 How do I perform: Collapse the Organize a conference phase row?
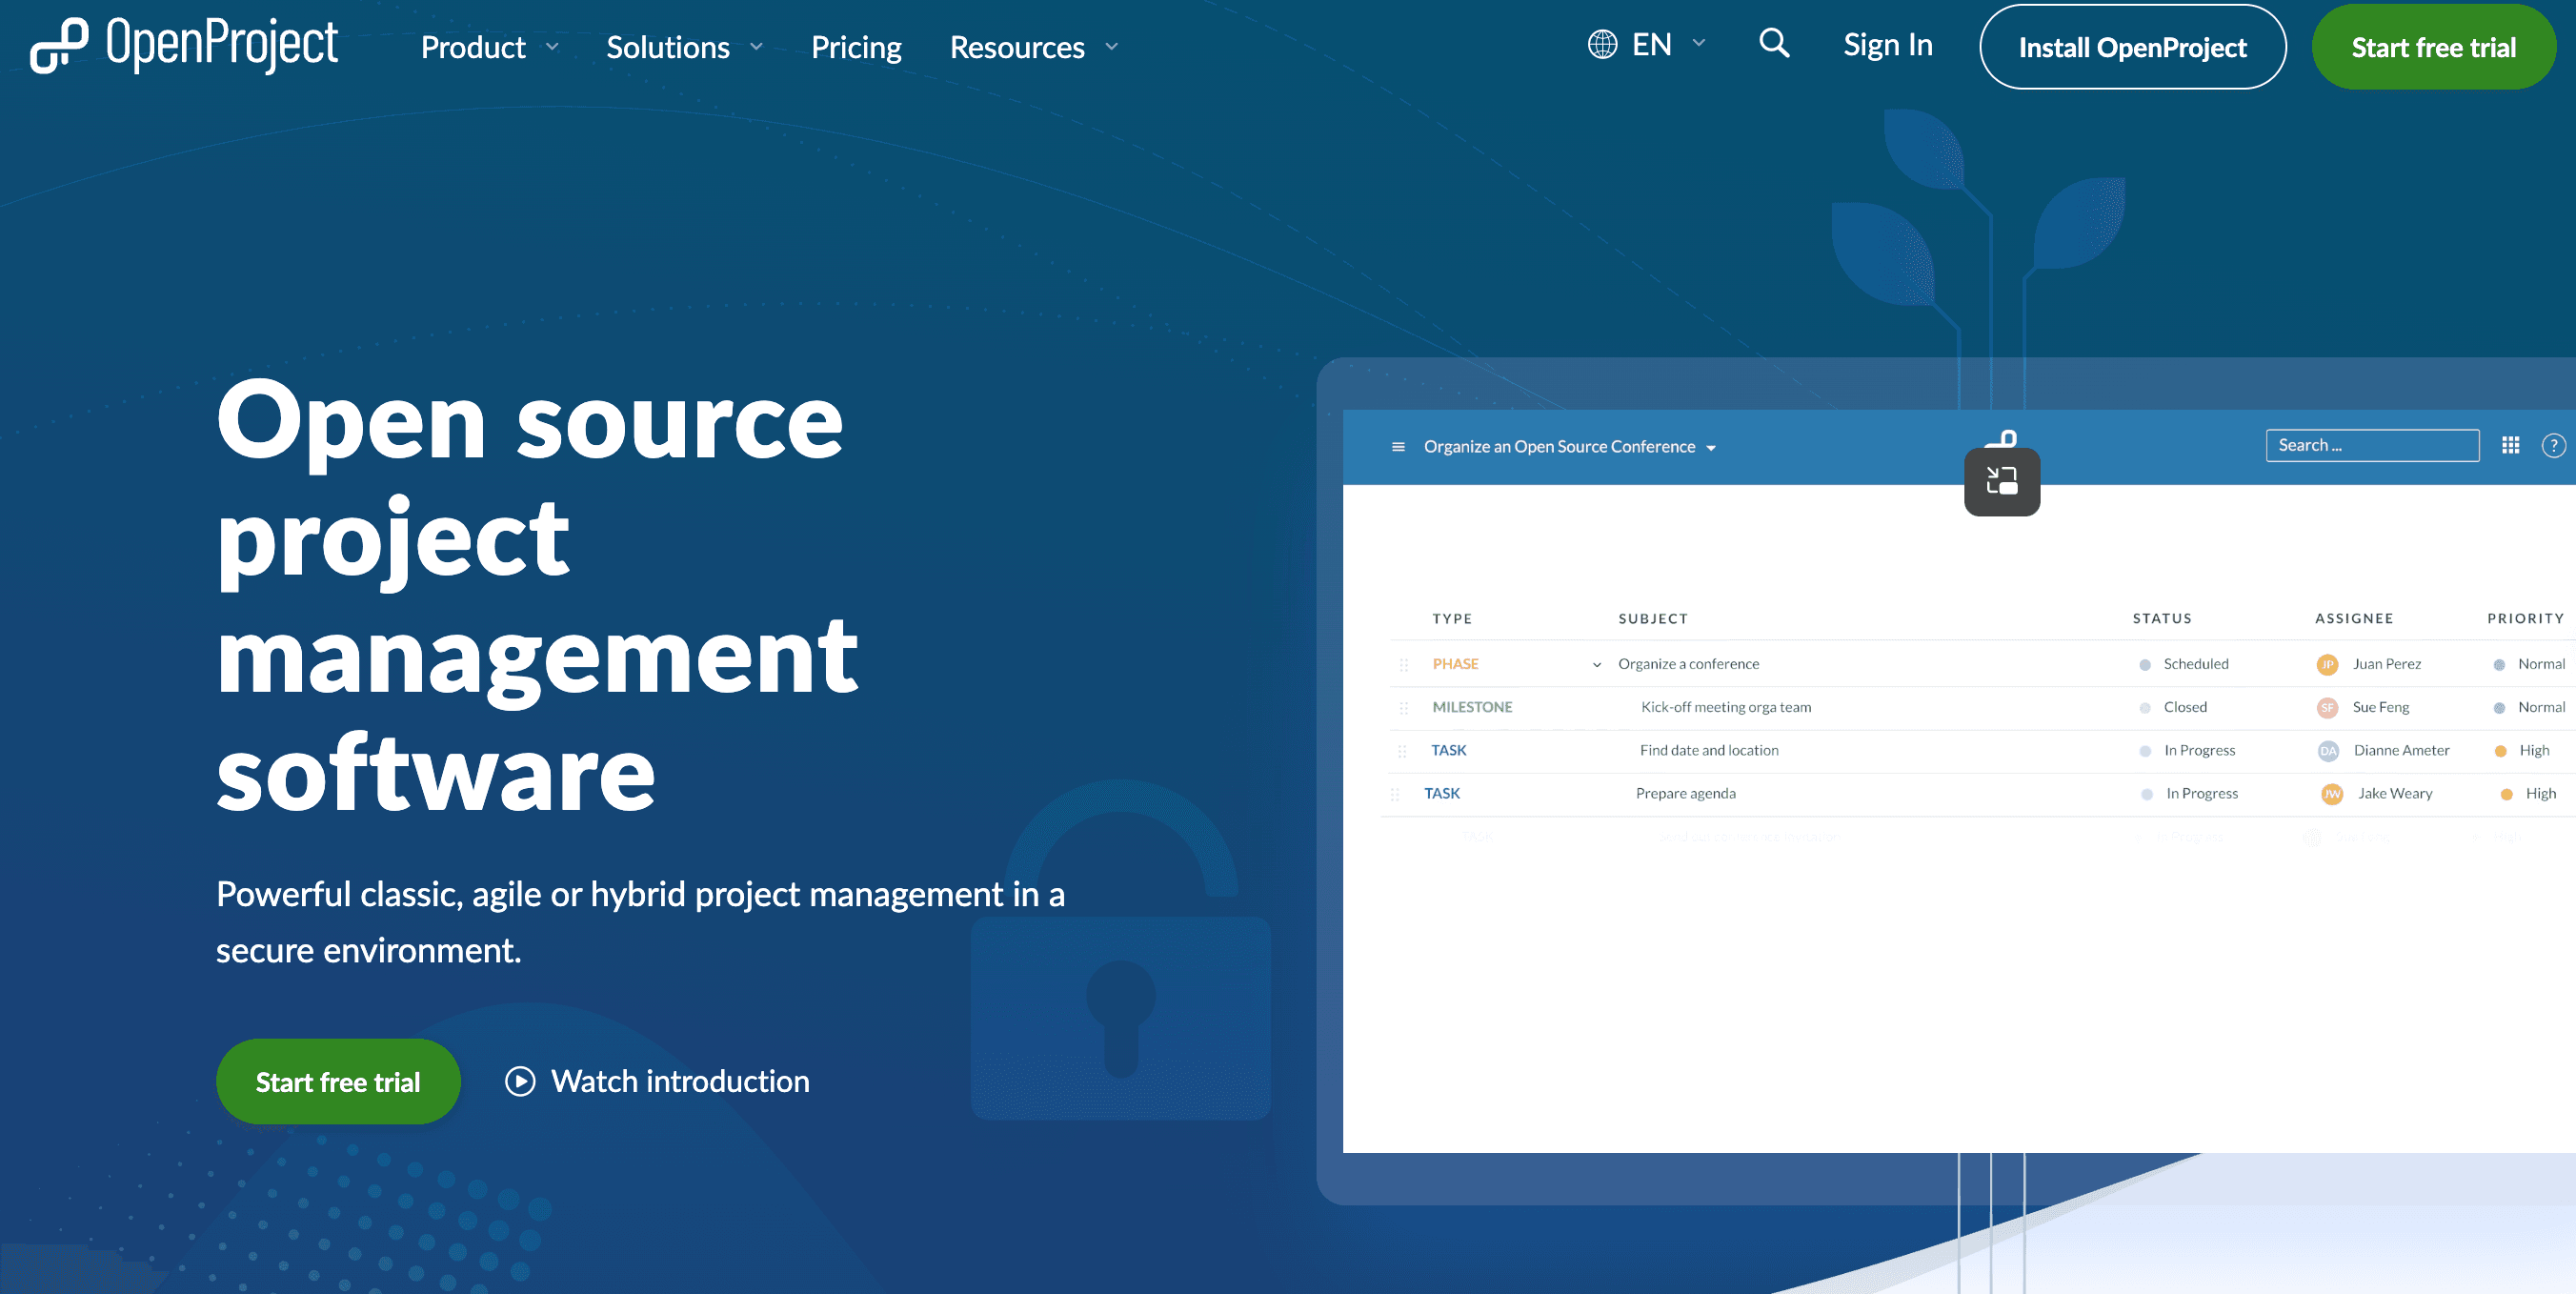[1597, 664]
